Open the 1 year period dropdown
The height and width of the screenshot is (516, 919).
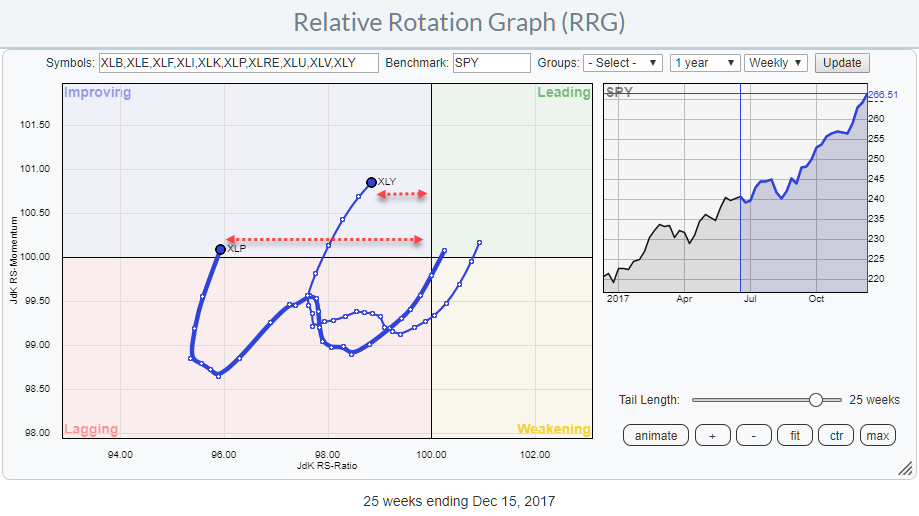[x=705, y=63]
